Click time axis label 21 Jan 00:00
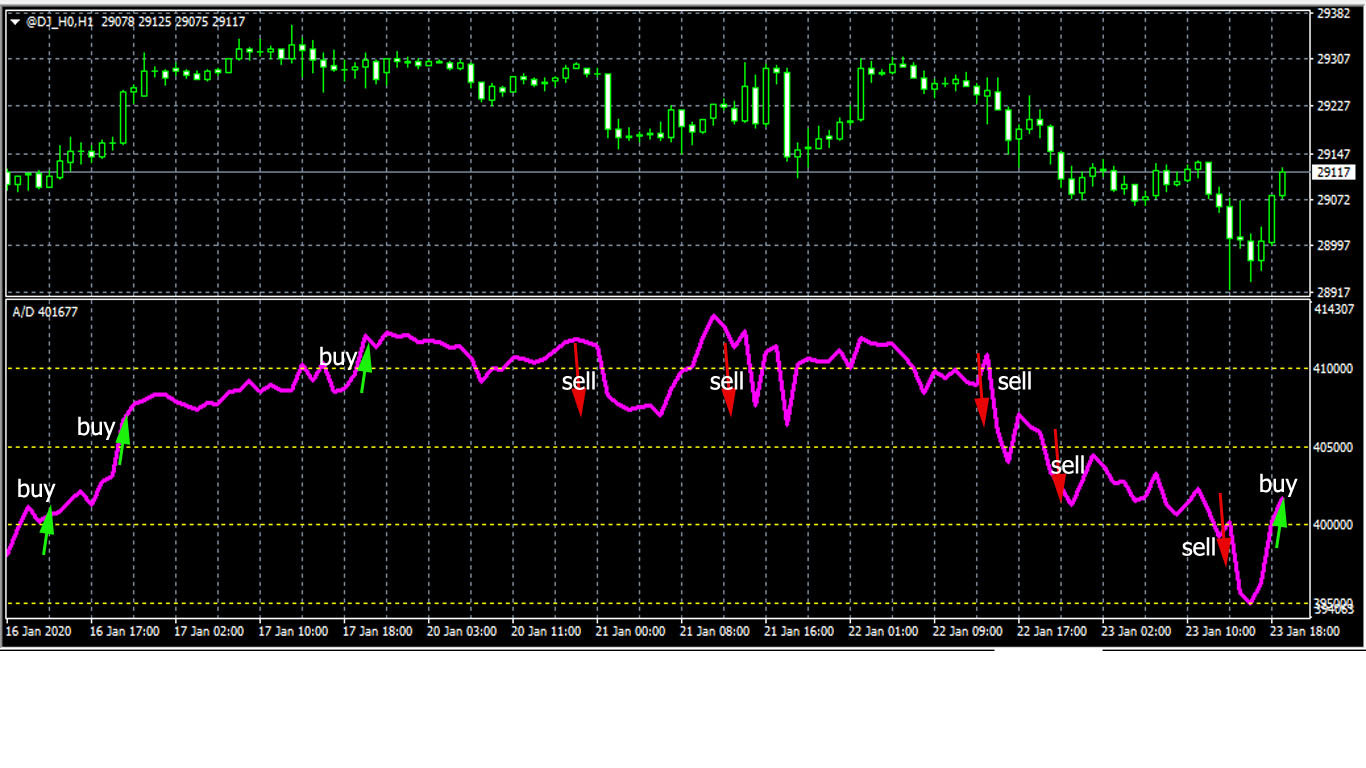 [631, 632]
